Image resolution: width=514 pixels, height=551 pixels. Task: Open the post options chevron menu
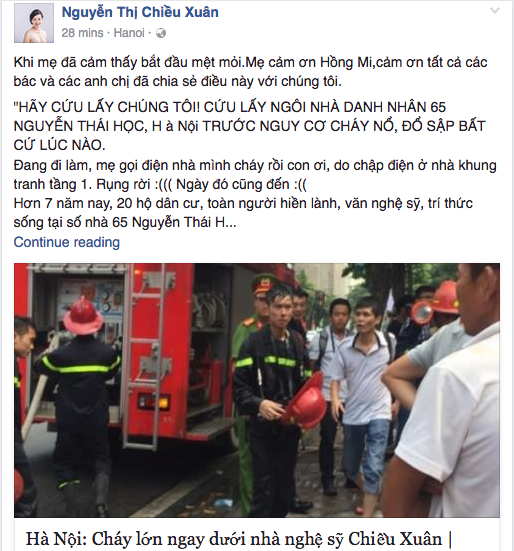[x=495, y=11]
